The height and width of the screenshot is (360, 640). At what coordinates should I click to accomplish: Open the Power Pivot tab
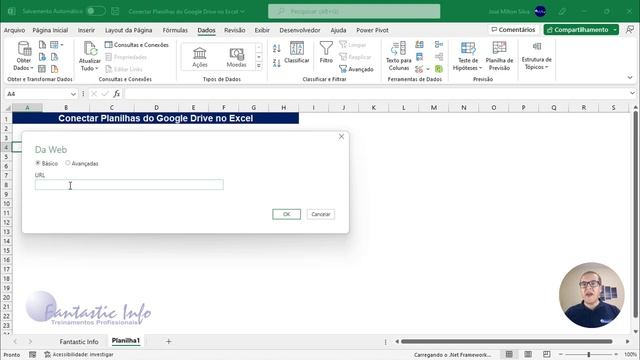point(372,30)
